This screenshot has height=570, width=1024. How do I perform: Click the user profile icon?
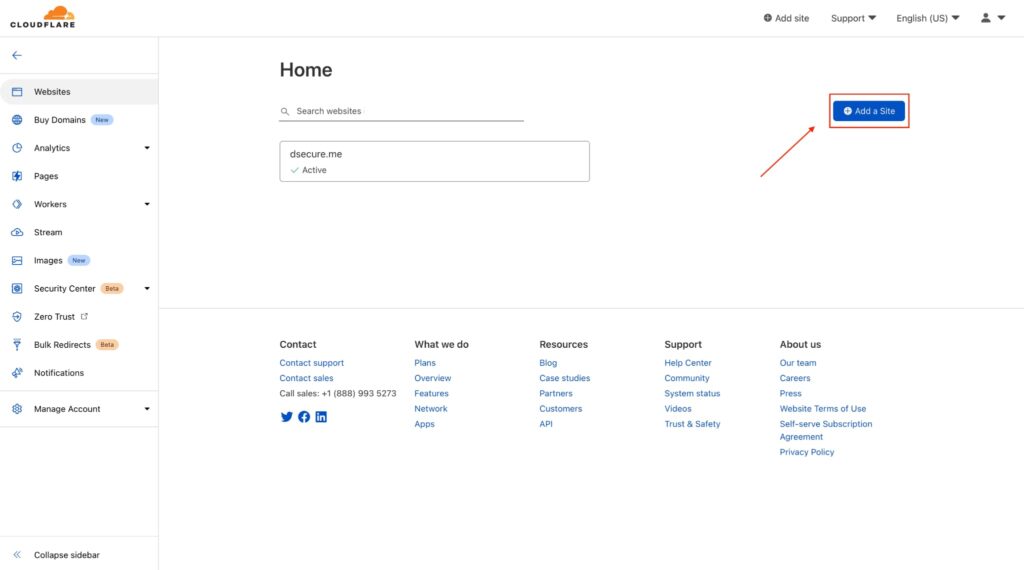click(x=985, y=18)
